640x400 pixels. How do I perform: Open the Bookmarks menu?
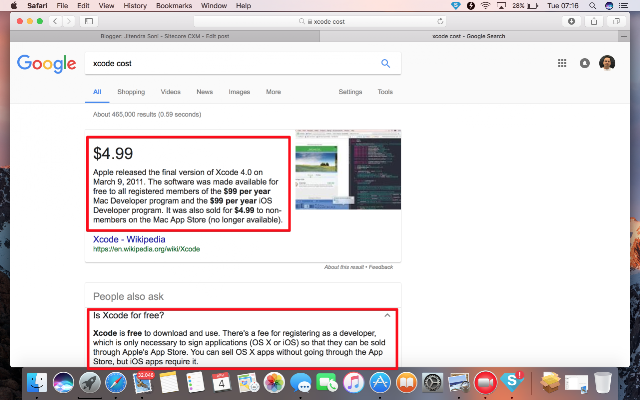[174, 6]
